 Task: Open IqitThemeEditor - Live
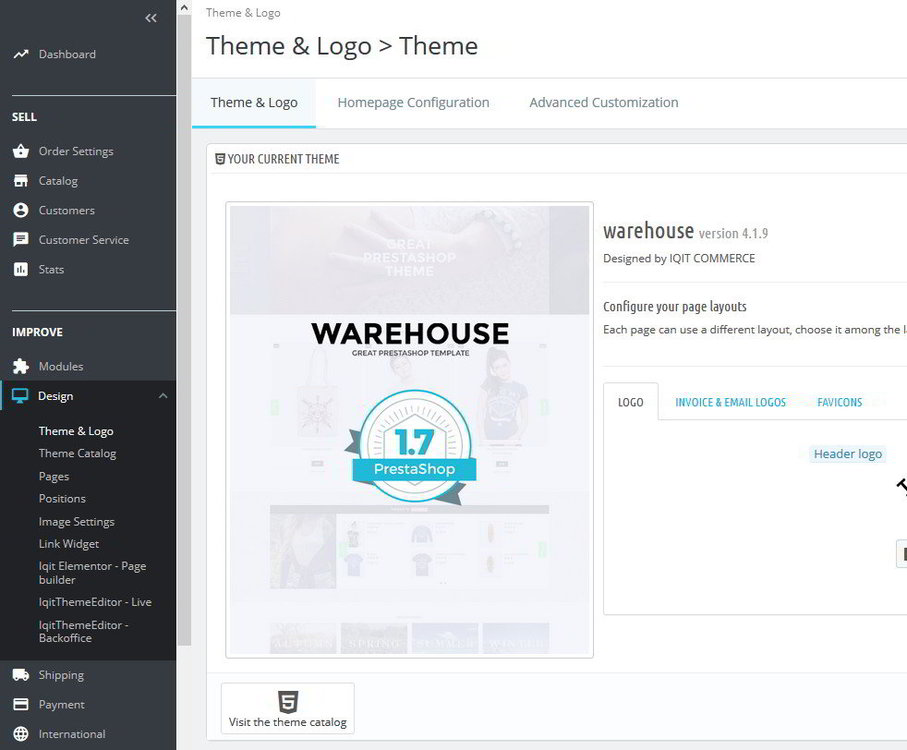95,603
